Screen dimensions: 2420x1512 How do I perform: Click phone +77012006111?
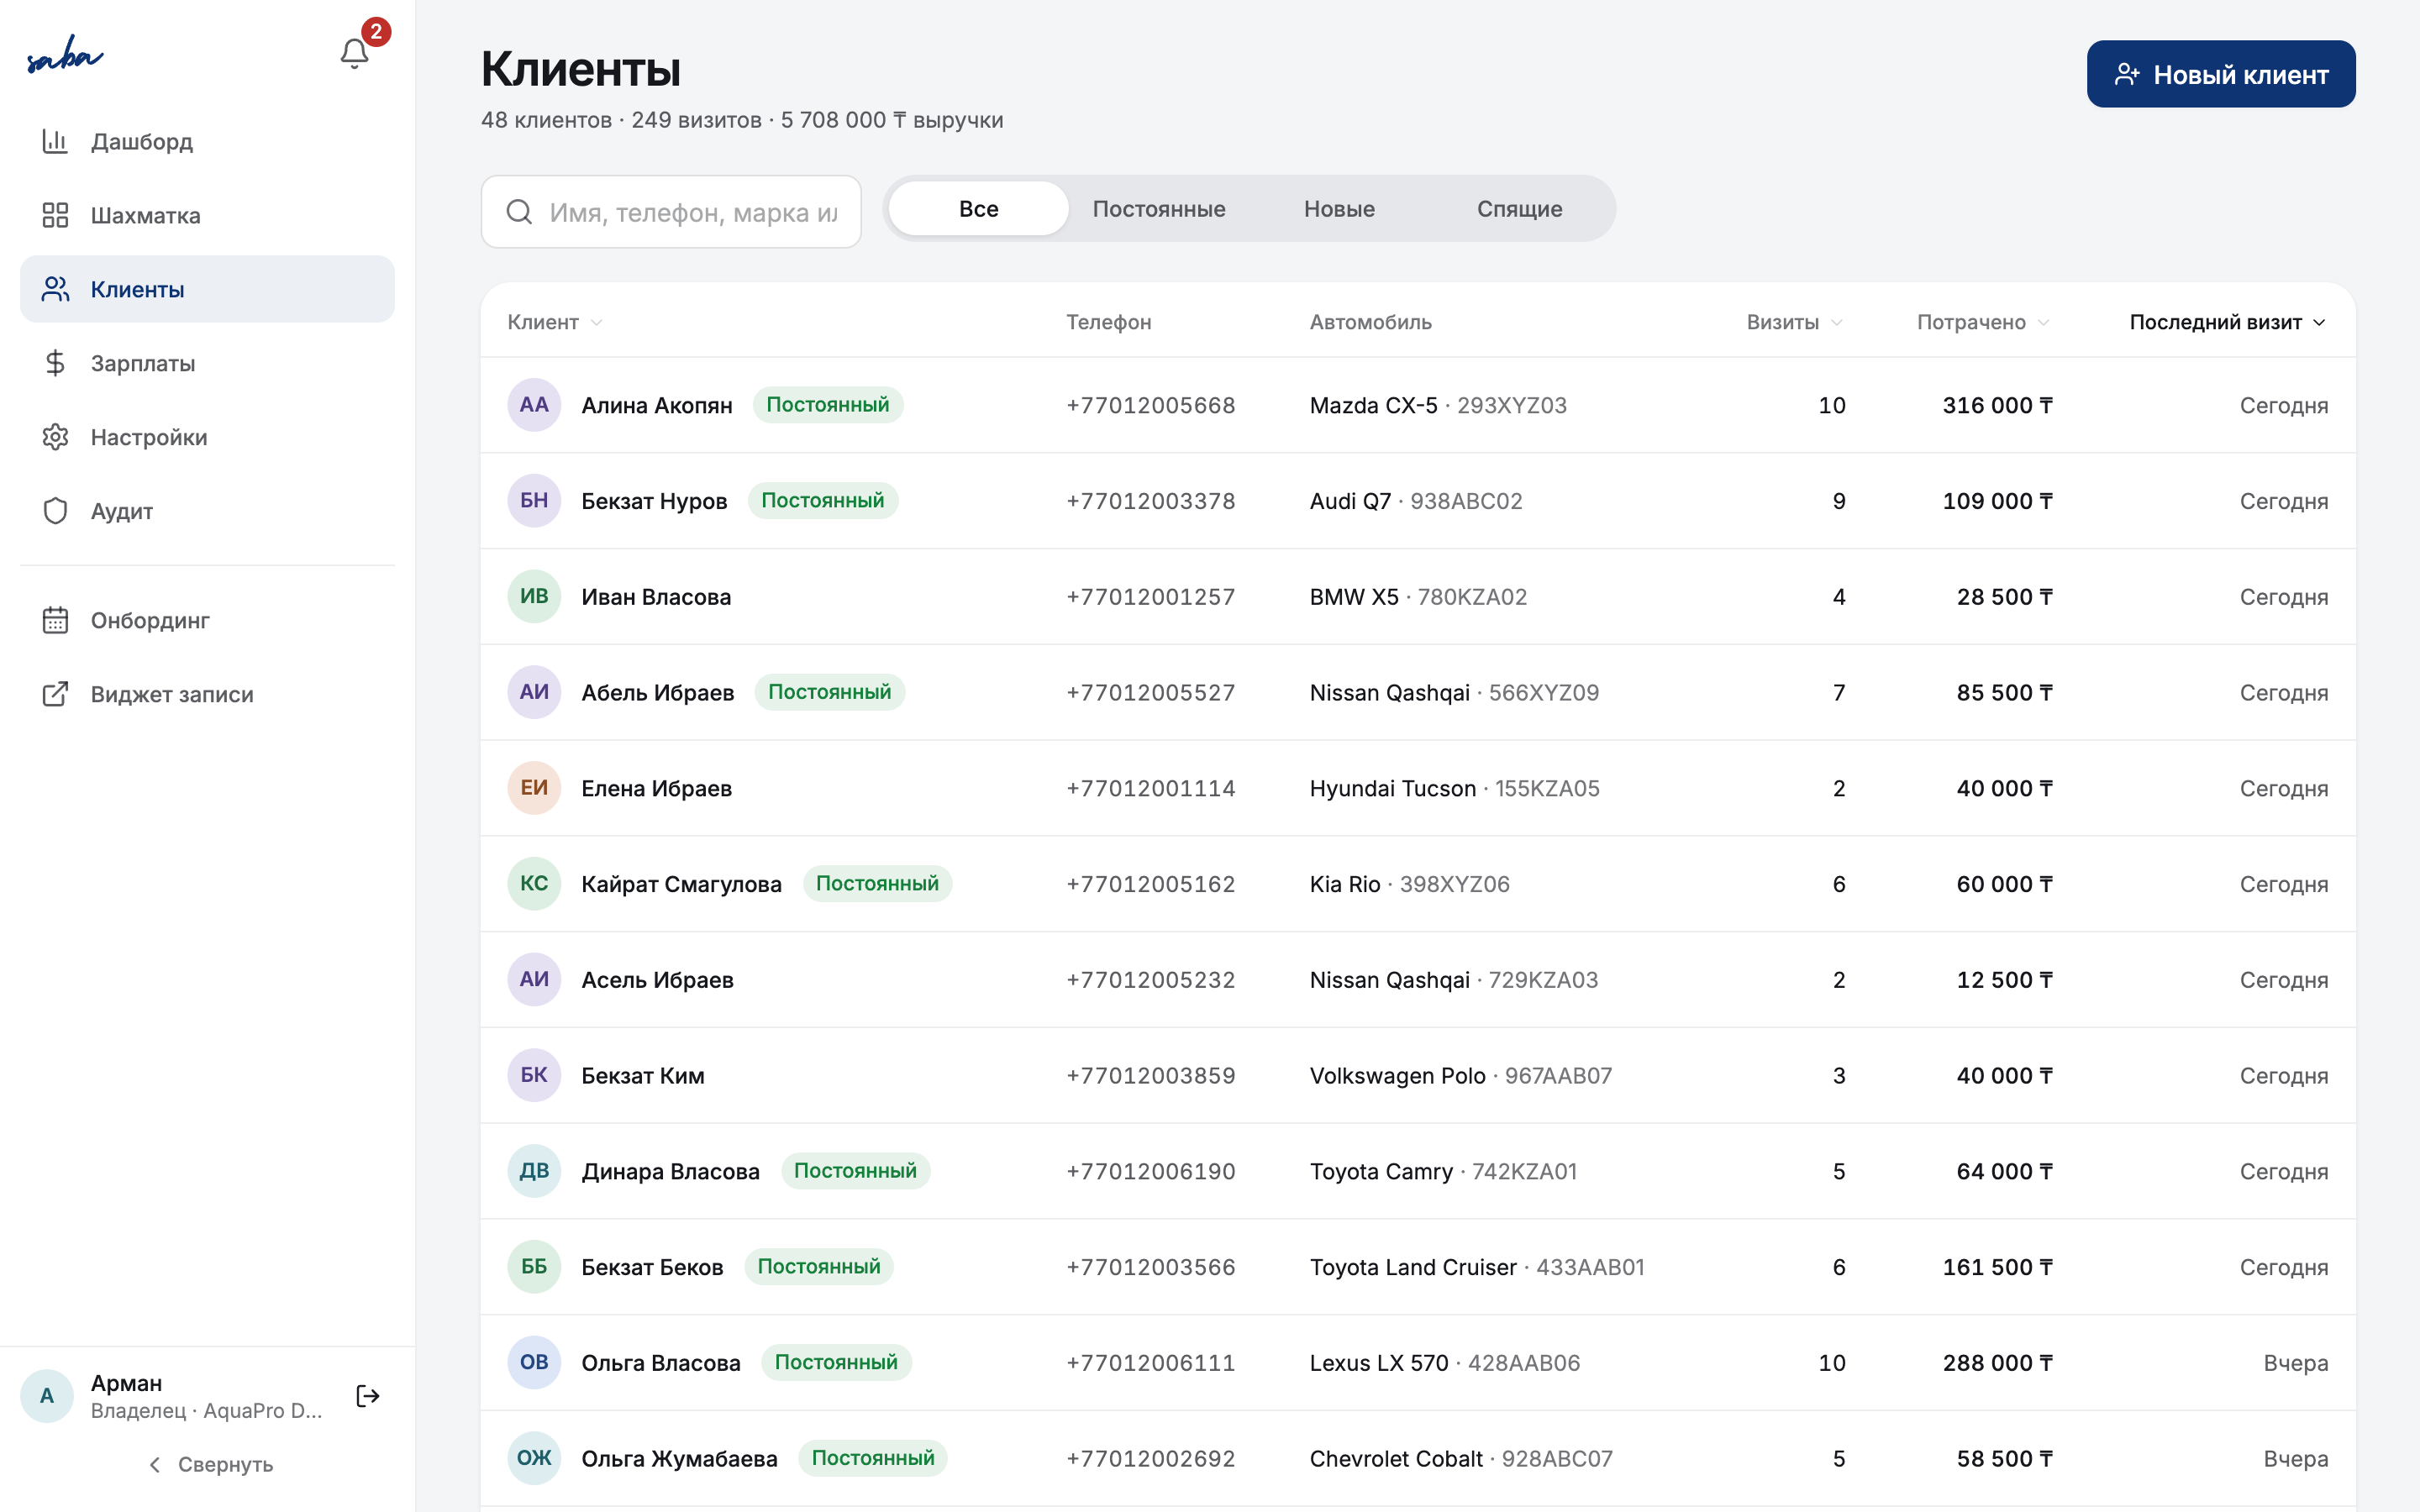click(x=1151, y=1363)
